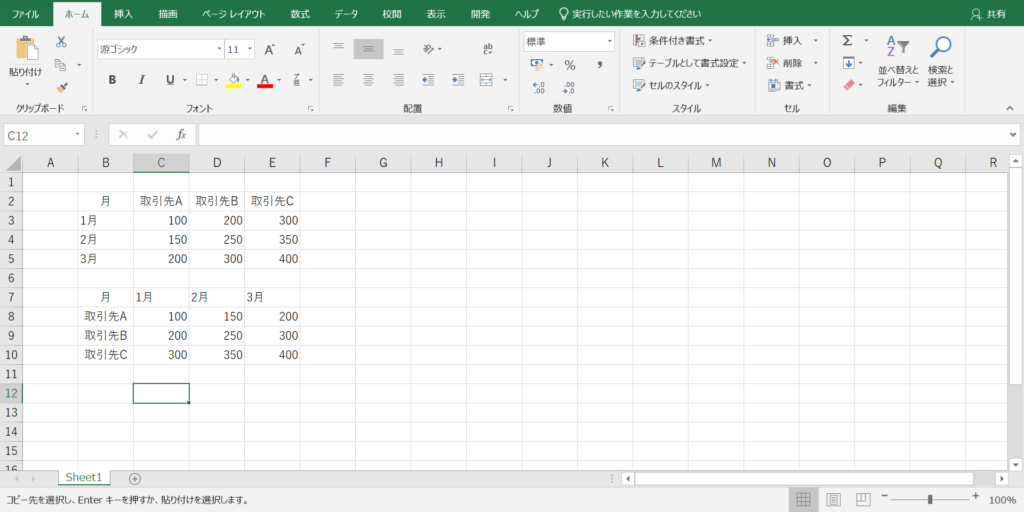This screenshot has height=512, width=1024.
Task: Switch to Page Layout view in status bar
Action: [833, 499]
